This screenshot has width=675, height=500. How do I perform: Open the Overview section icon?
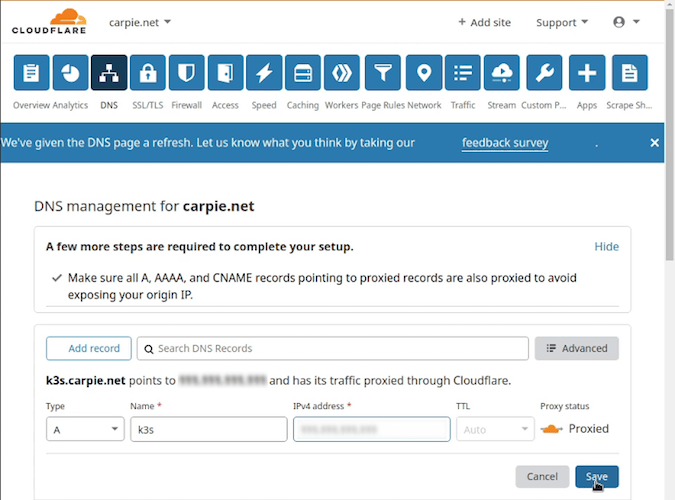pyautogui.click(x=31, y=73)
